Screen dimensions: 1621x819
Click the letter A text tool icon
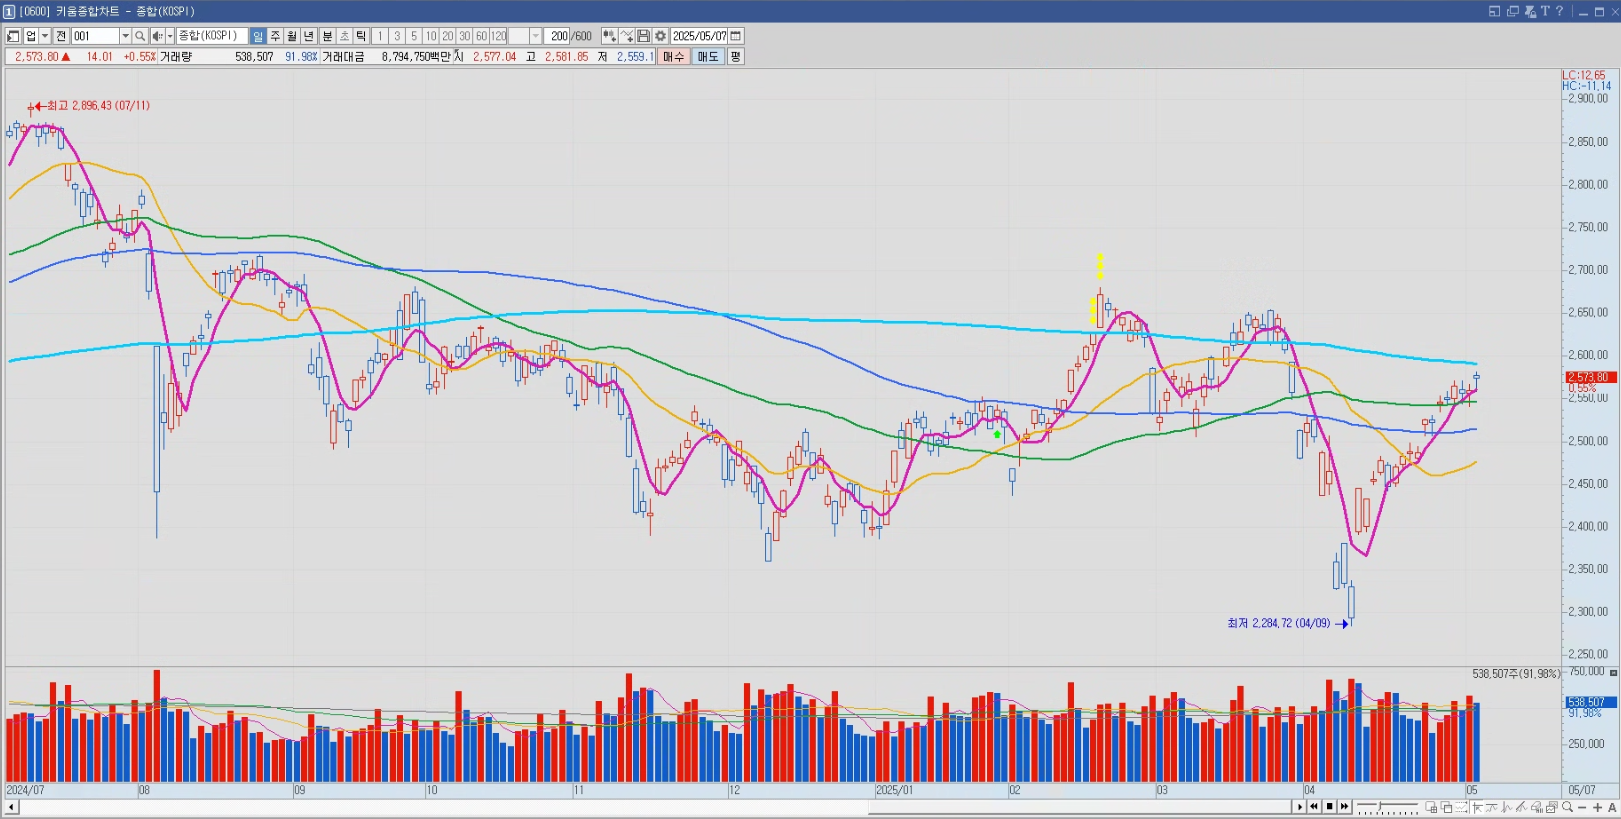(1612, 807)
